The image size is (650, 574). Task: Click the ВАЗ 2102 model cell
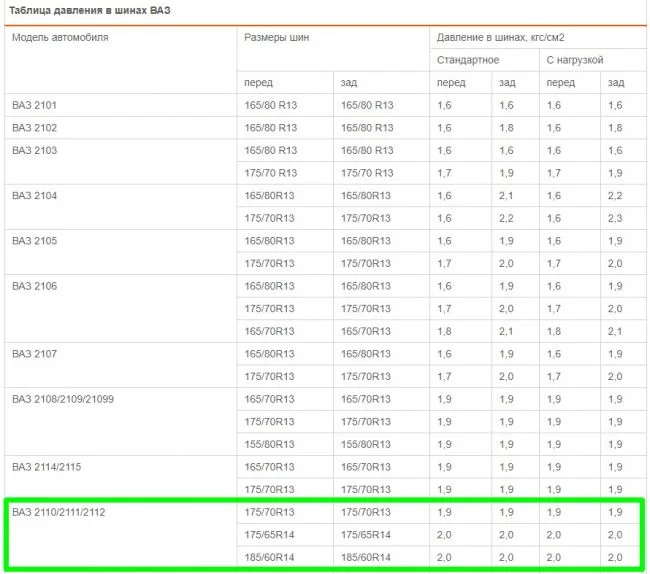pyautogui.click(x=35, y=128)
